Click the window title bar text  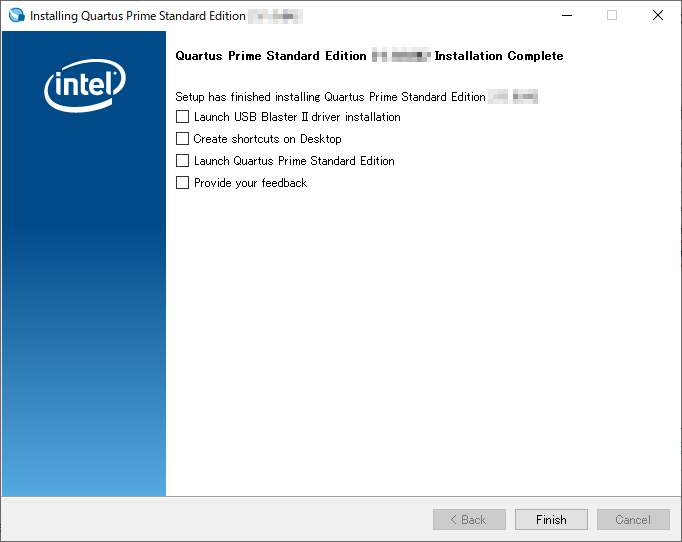click(137, 16)
